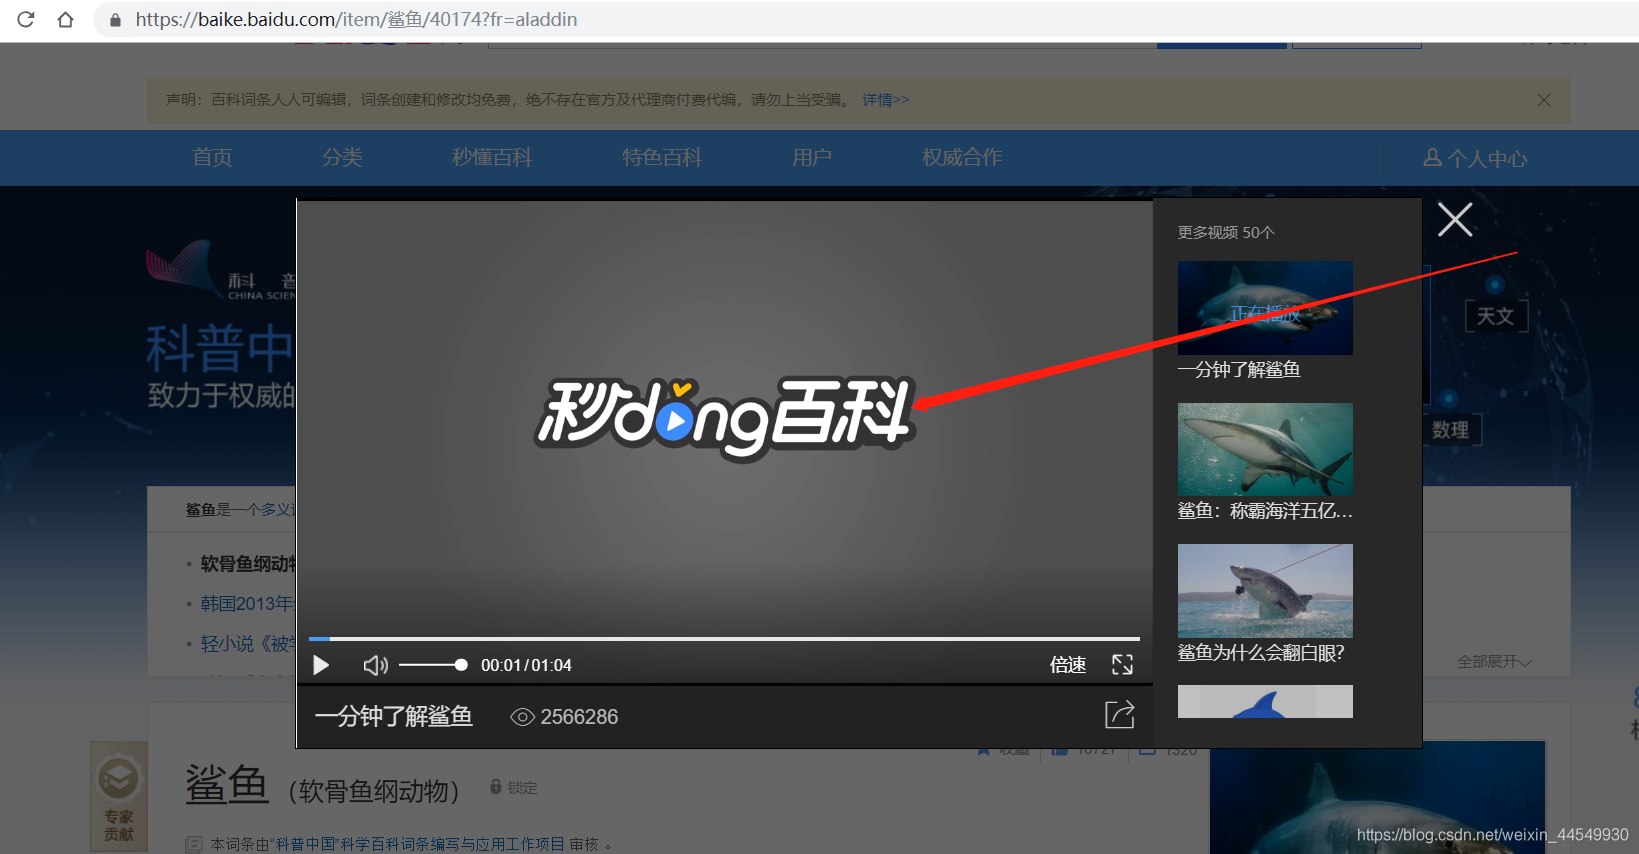The width and height of the screenshot is (1639, 854).
Task: Dismiss the yellow notice banner
Action: [1544, 100]
